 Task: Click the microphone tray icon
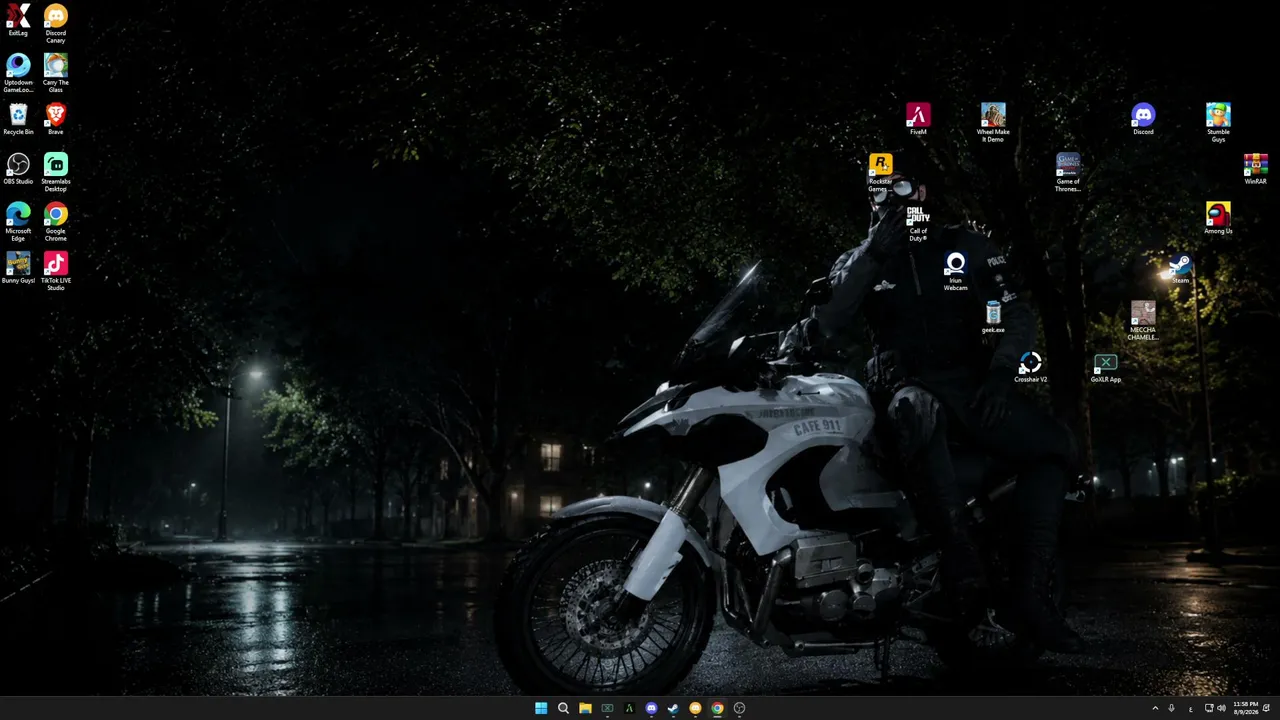click(1172, 708)
